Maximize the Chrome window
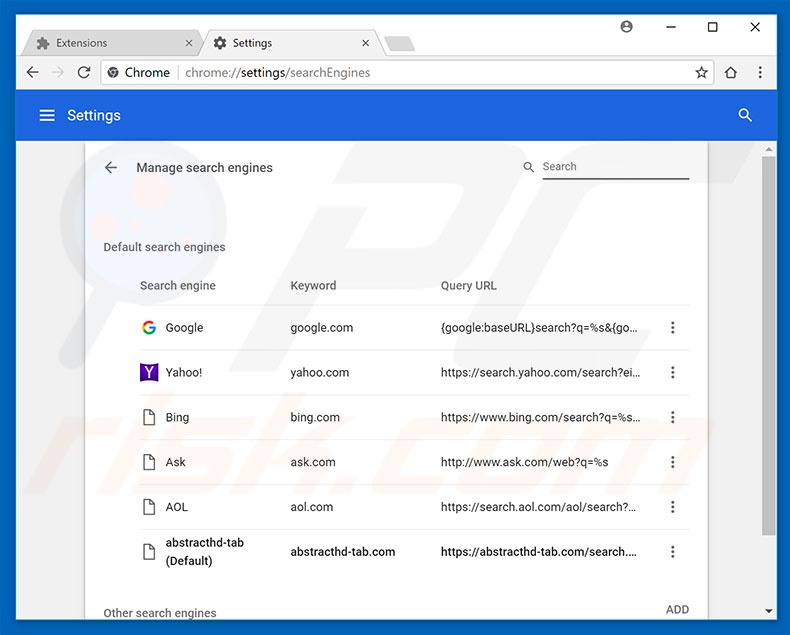 (x=712, y=27)
